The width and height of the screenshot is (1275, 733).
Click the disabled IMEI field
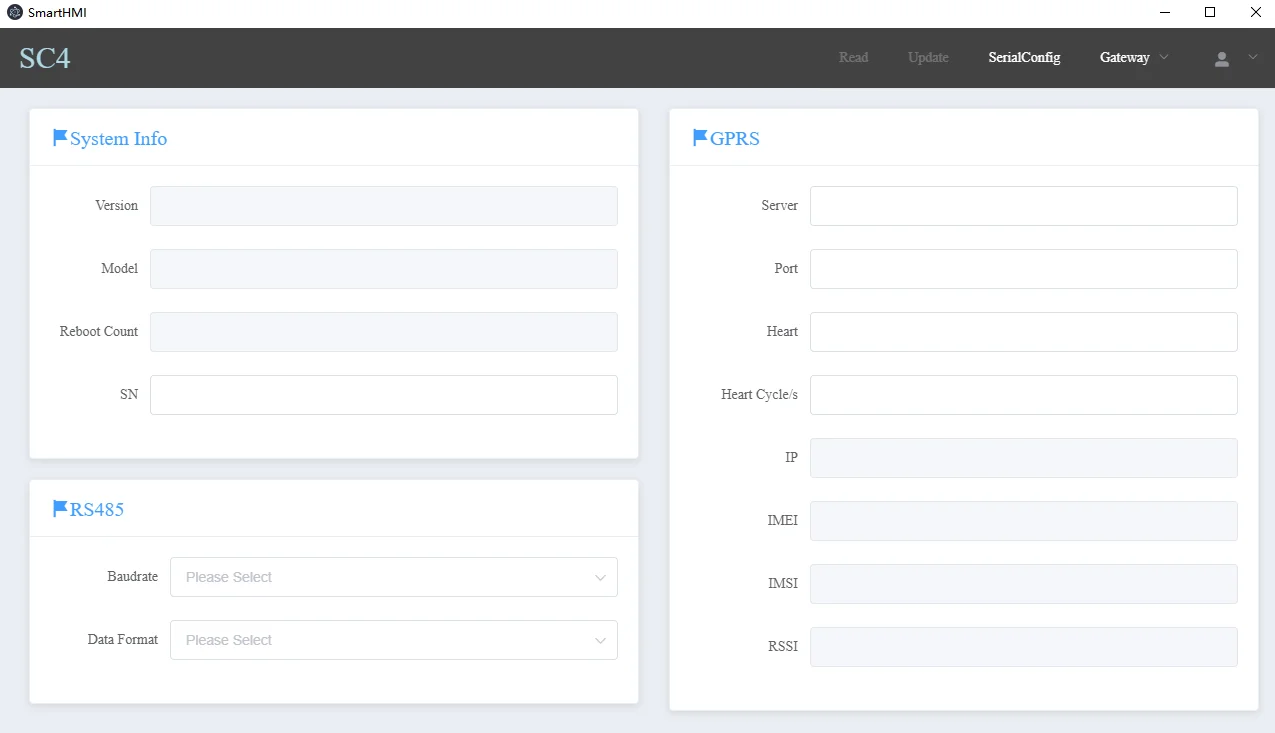[x=1023, y=521]
